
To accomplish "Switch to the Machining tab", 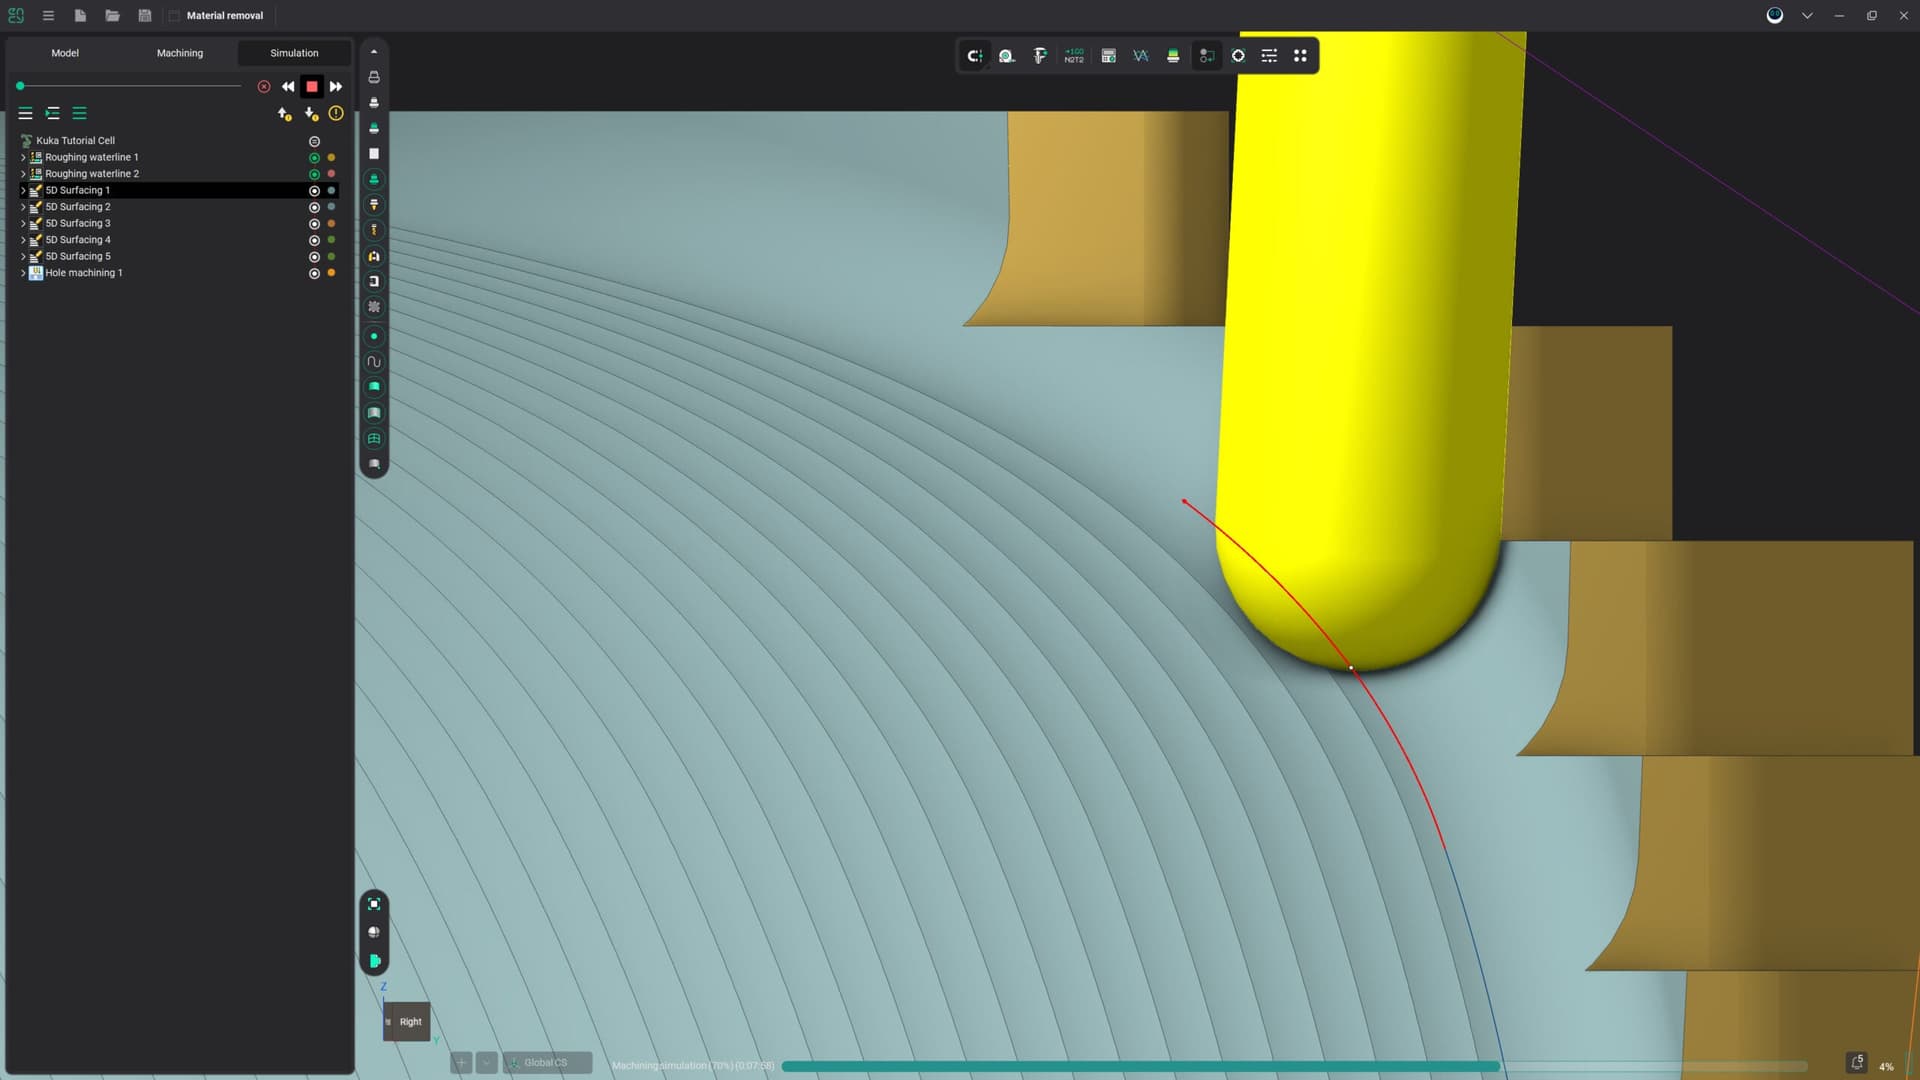I will pos(180,53).
